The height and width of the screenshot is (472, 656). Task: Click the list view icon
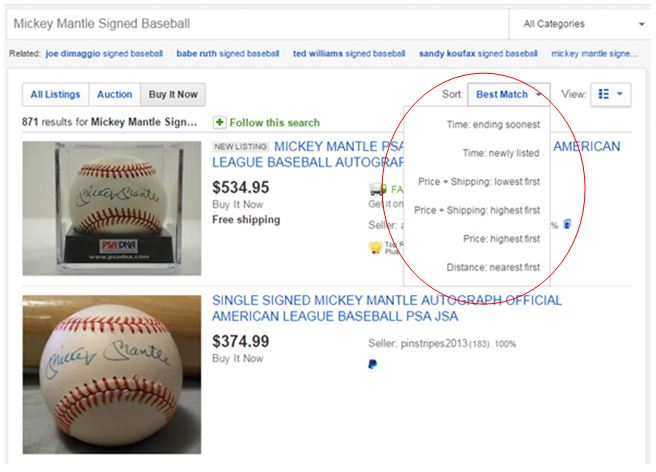[604, 94]
